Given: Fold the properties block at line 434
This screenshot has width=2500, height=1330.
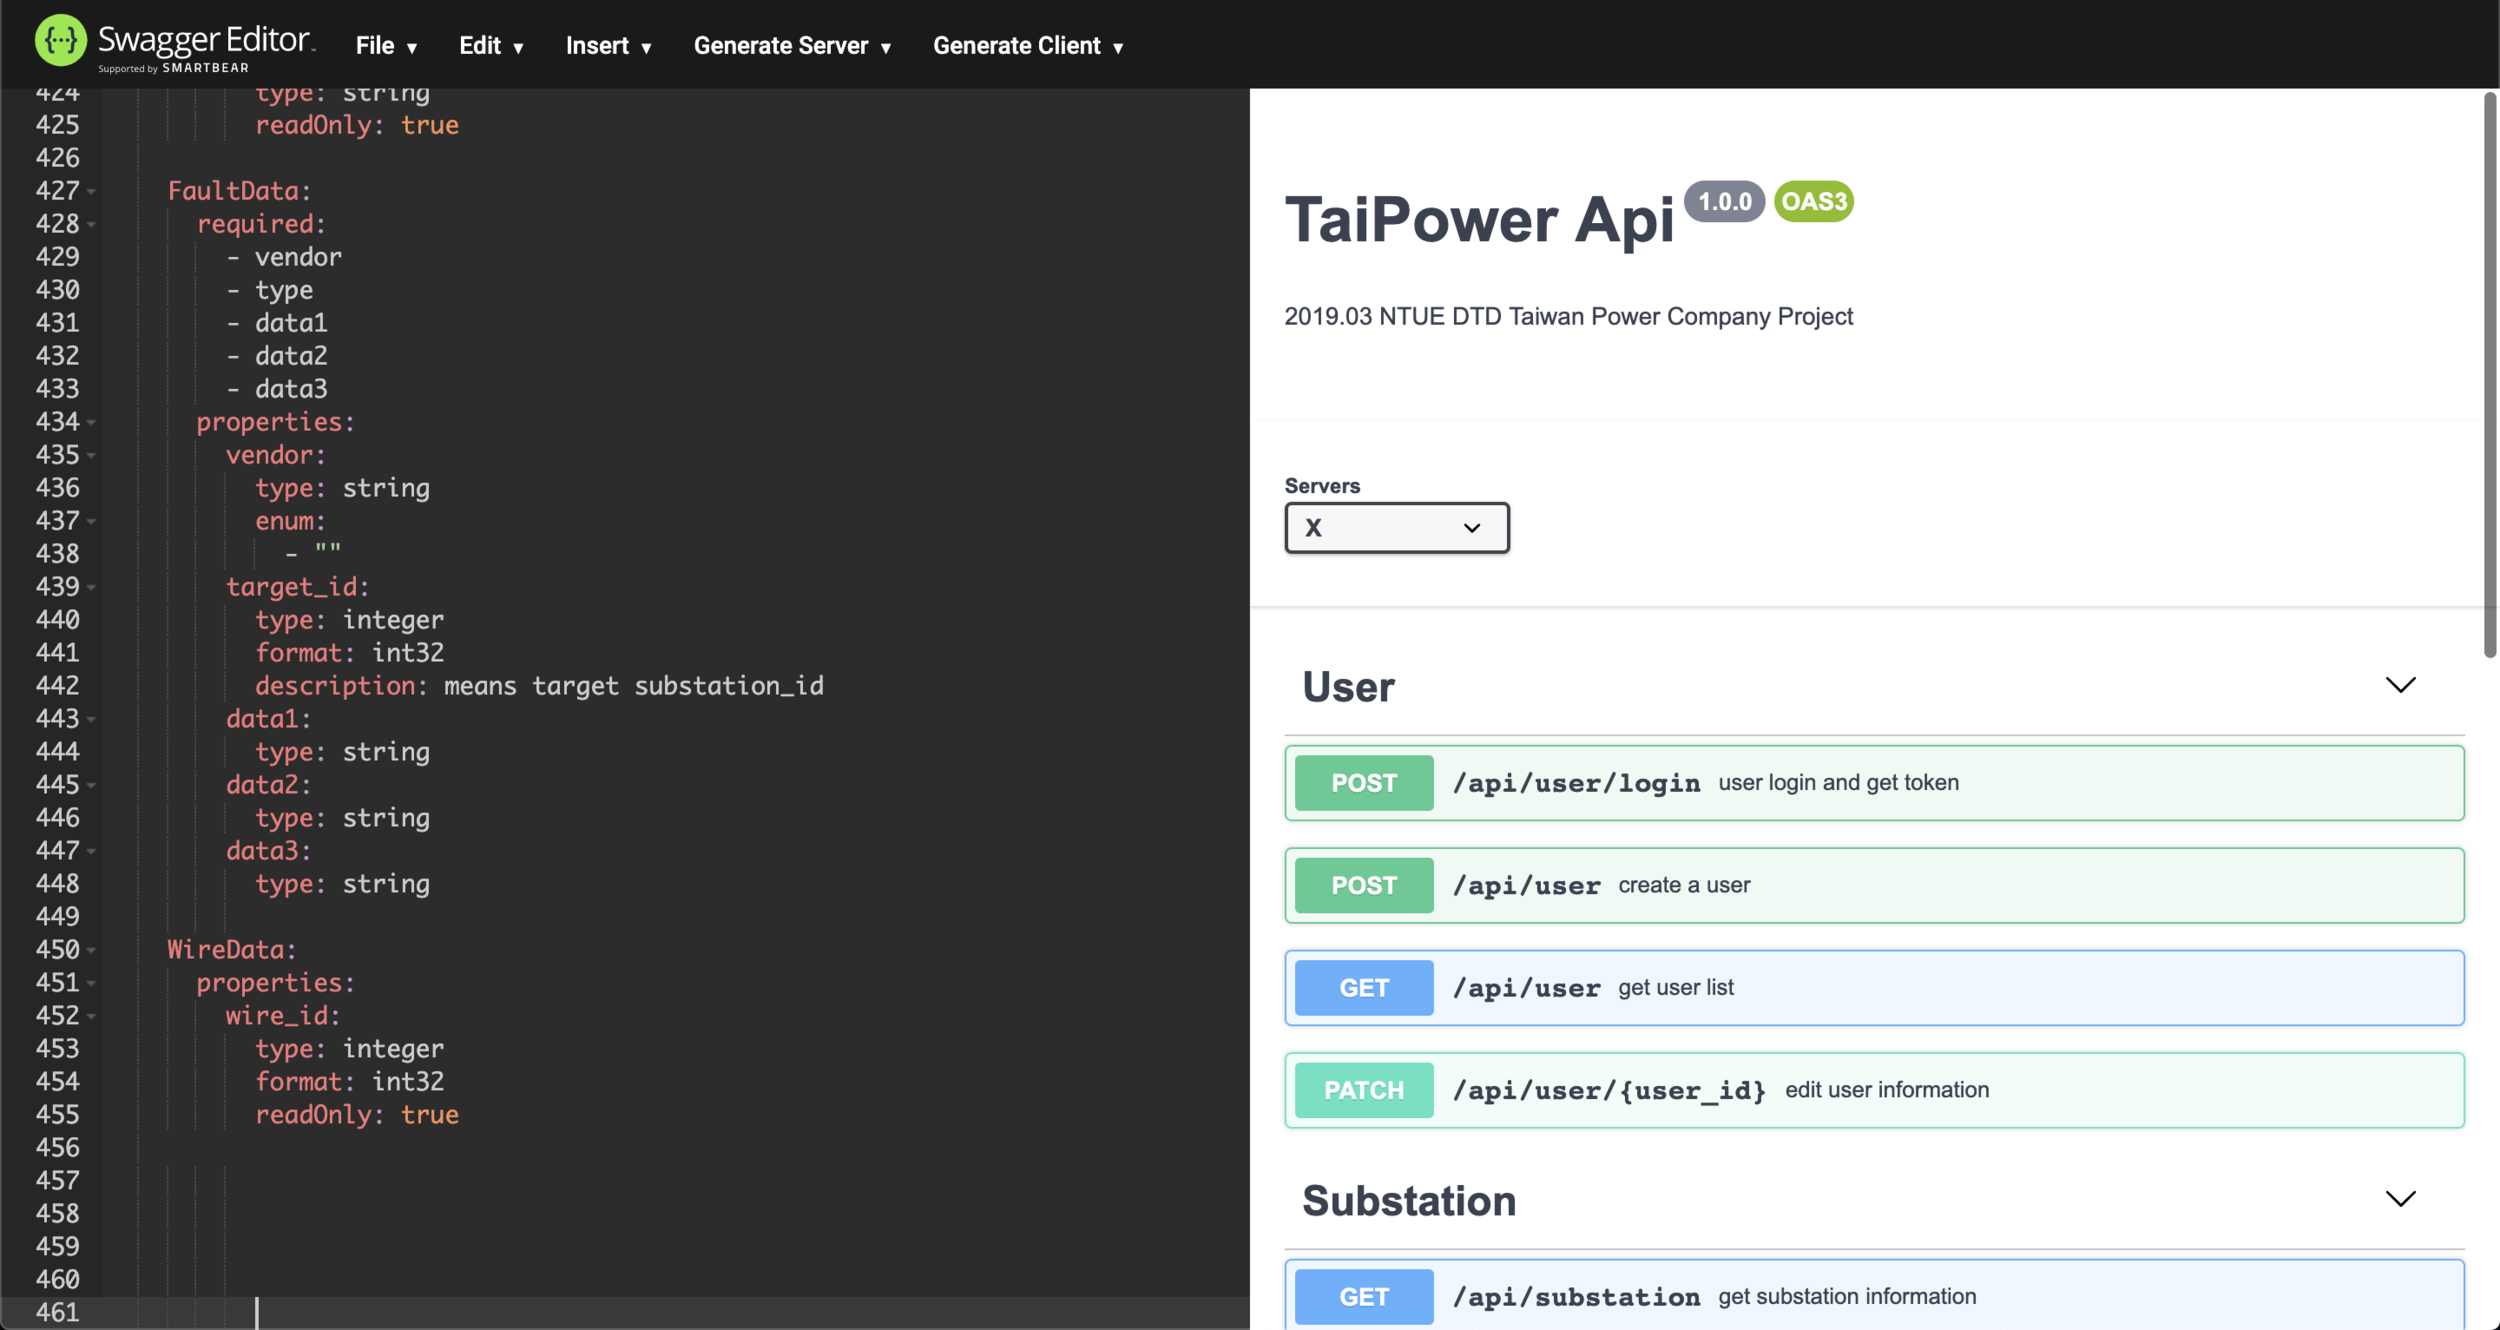Looking at the screenshot, I should pos(91,422).
